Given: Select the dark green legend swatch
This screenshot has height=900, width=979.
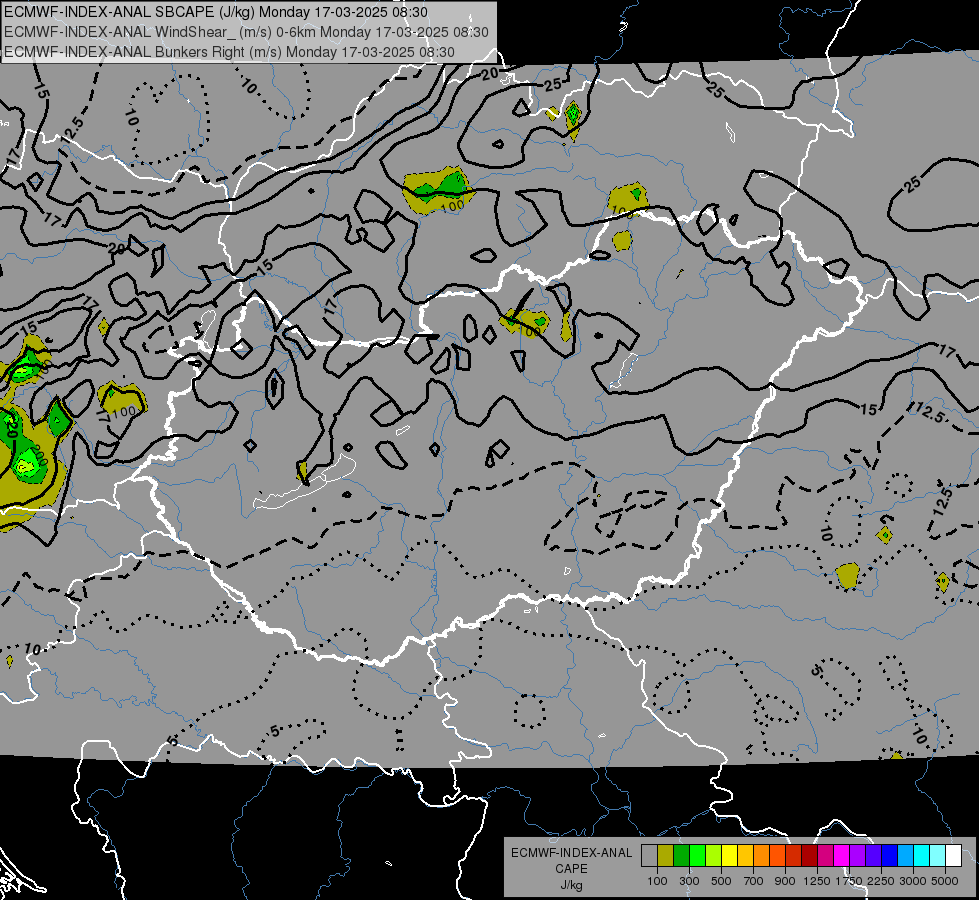Looking at the screenshot, I should point(681,856).
